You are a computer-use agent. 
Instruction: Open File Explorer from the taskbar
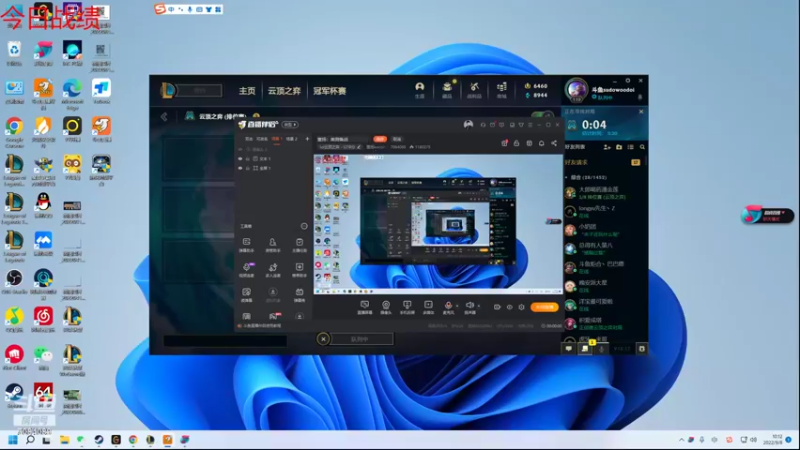coord(64,440)
